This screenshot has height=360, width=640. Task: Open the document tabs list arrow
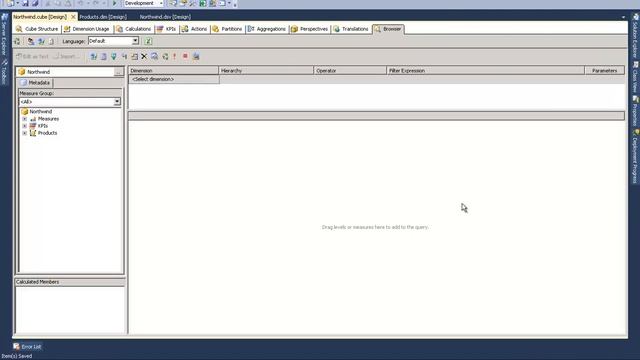coord(623,17)
